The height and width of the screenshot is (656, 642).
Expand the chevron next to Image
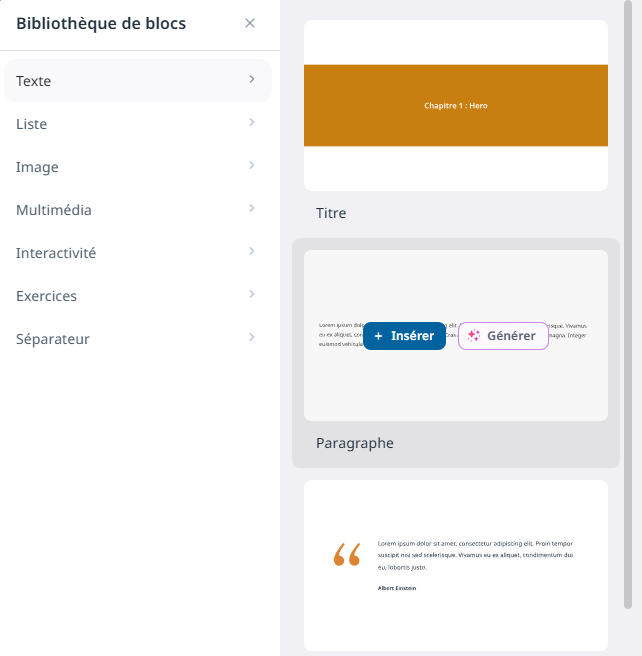(252, 165)
